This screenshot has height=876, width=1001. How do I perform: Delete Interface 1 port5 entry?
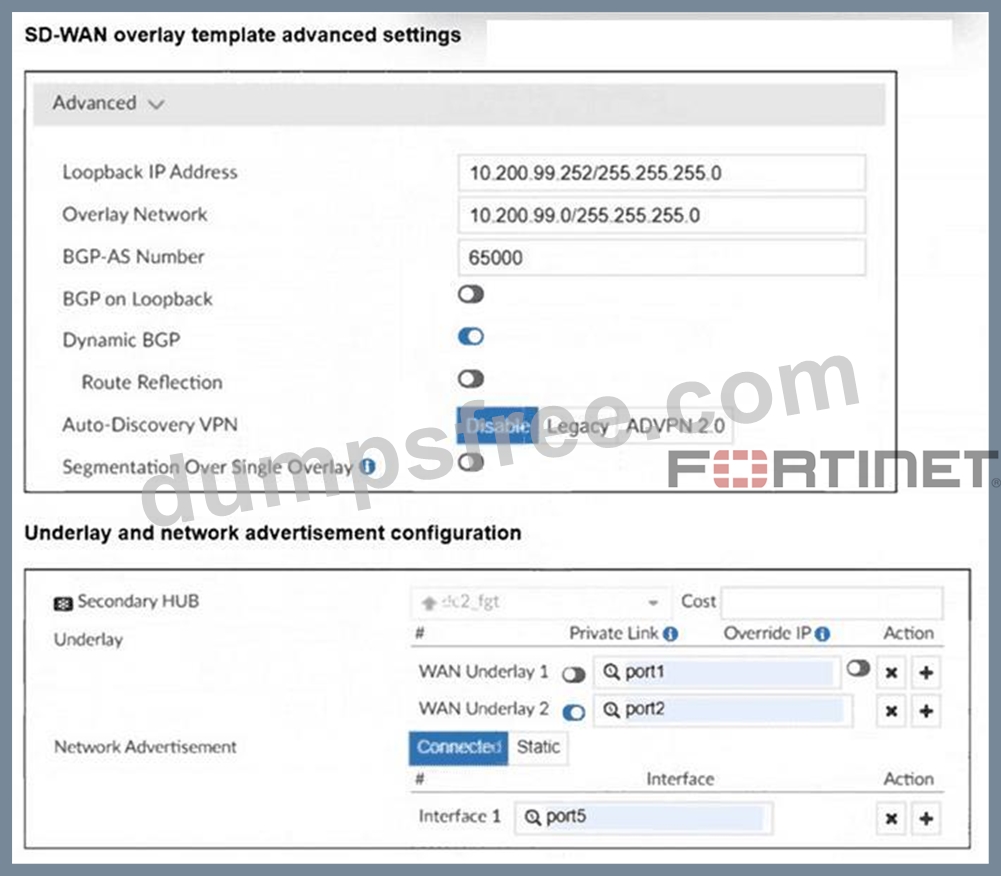[x=891, y=818]
